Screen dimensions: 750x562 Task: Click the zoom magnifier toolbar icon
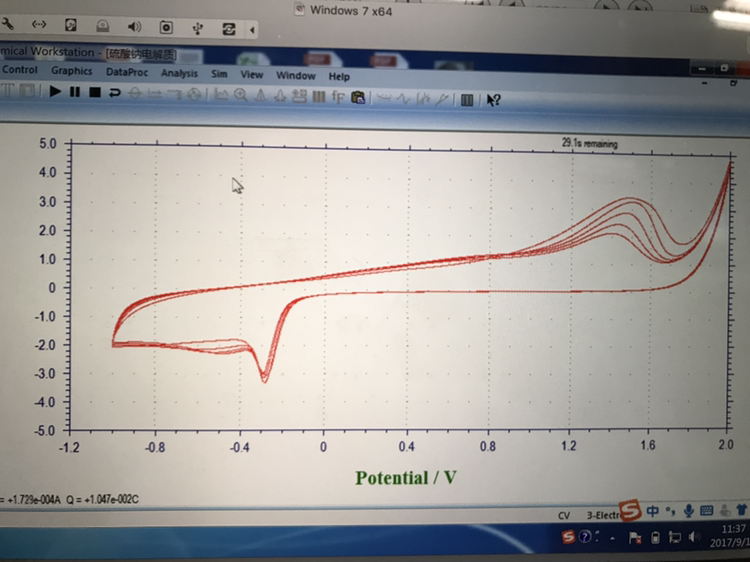point(241,95)
